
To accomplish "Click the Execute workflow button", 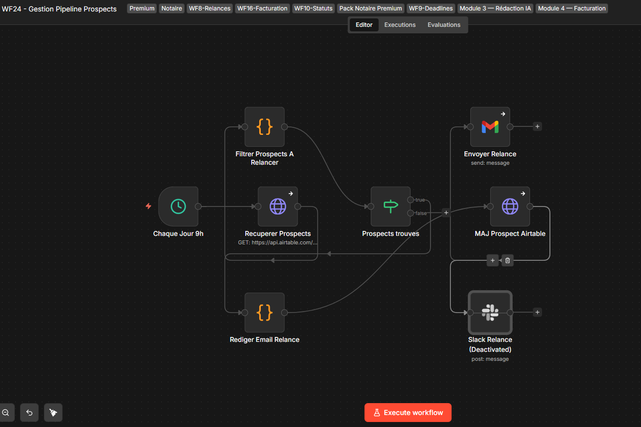I will point(408,412).
